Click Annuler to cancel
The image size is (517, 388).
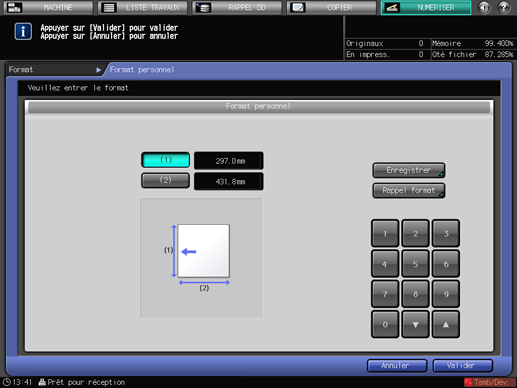click(397, 366)
